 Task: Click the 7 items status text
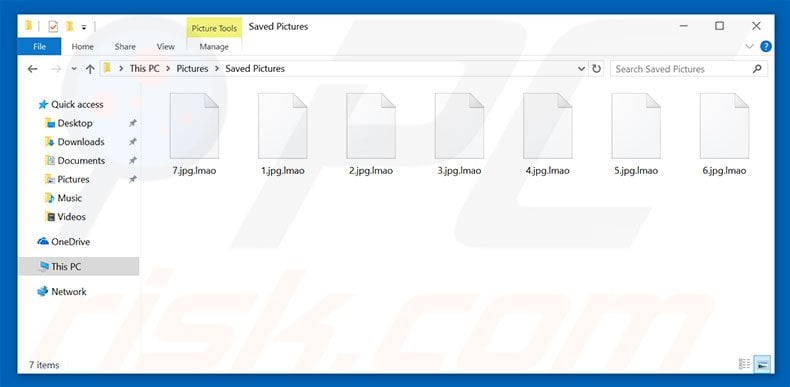pyautogui.click(x=44, y=365)
